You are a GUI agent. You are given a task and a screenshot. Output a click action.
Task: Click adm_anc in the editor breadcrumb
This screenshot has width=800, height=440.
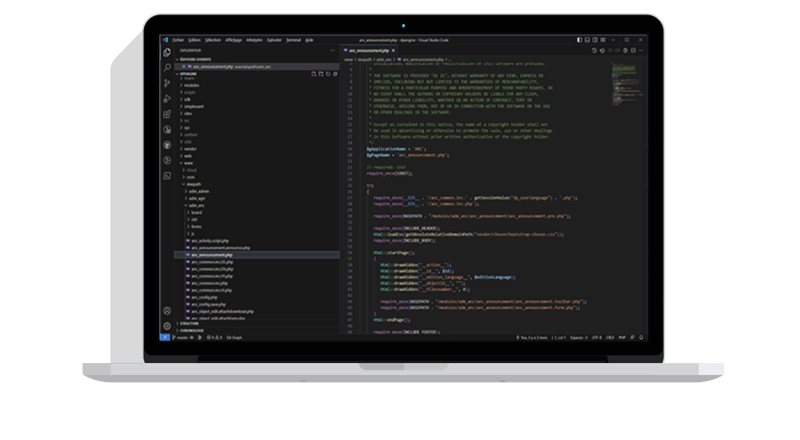pos(384,60)
